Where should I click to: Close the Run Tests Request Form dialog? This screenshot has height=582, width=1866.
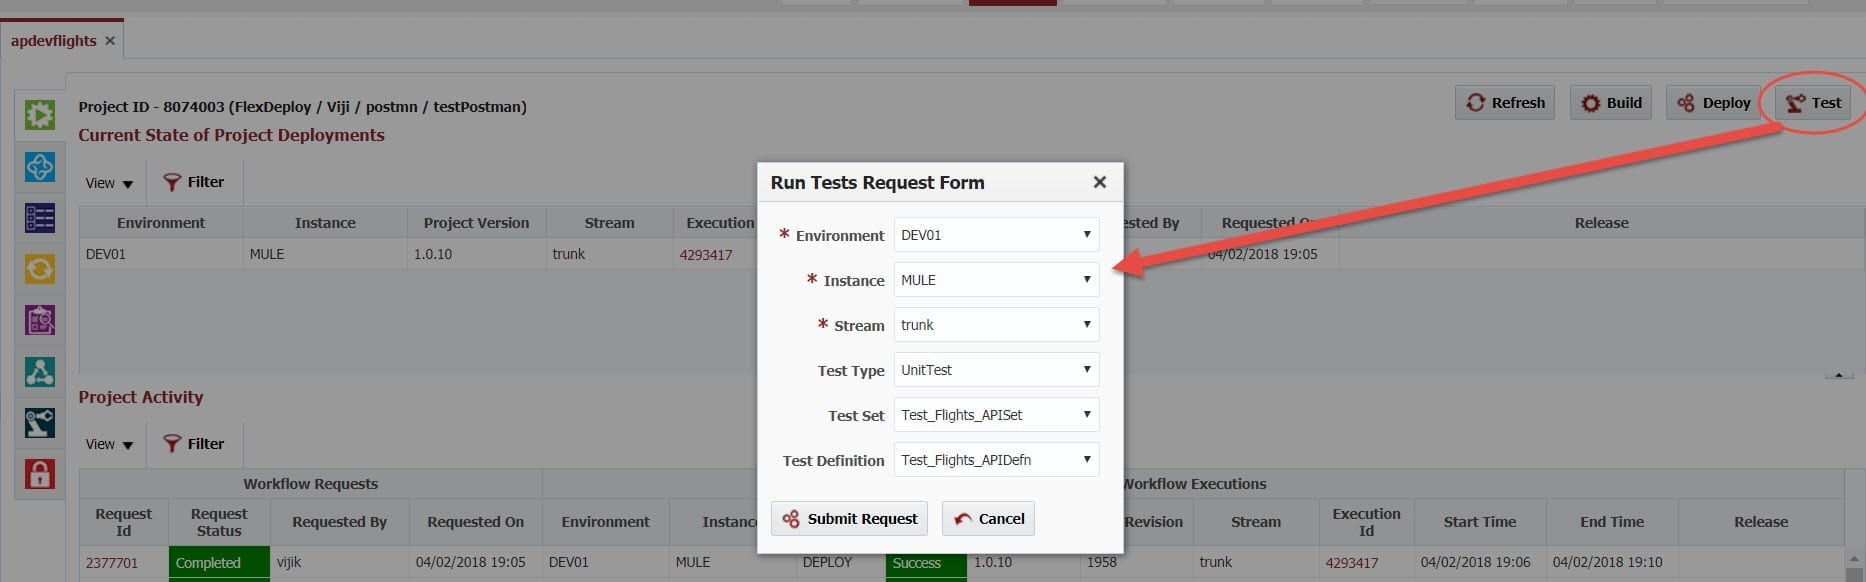[x=1099, y=182]
